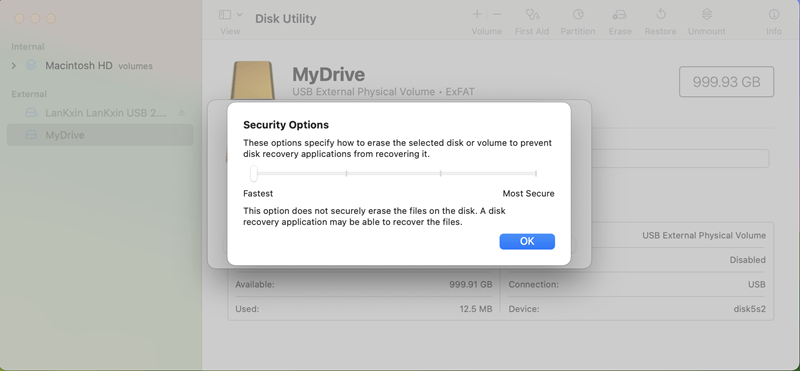The image size is (800, 371).
Task: Click the Available 999.91 GB value
Action: (x=471, y=284)
